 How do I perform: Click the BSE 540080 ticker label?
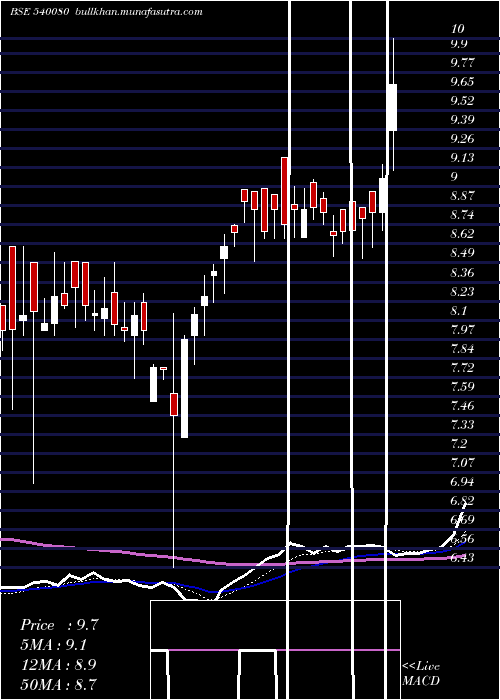pos(39,12)
